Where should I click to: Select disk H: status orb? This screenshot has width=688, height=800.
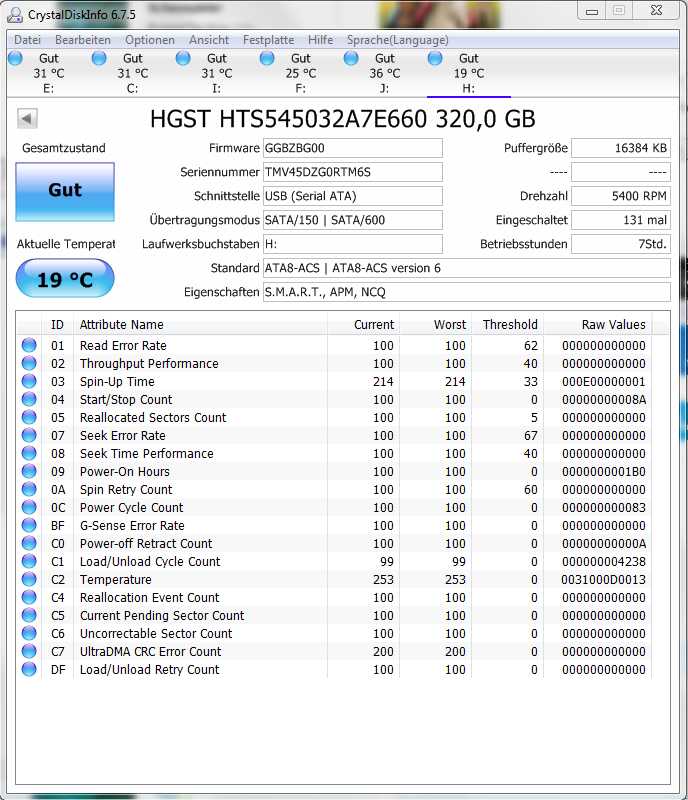pyautogui.click(x=435, y=58)
